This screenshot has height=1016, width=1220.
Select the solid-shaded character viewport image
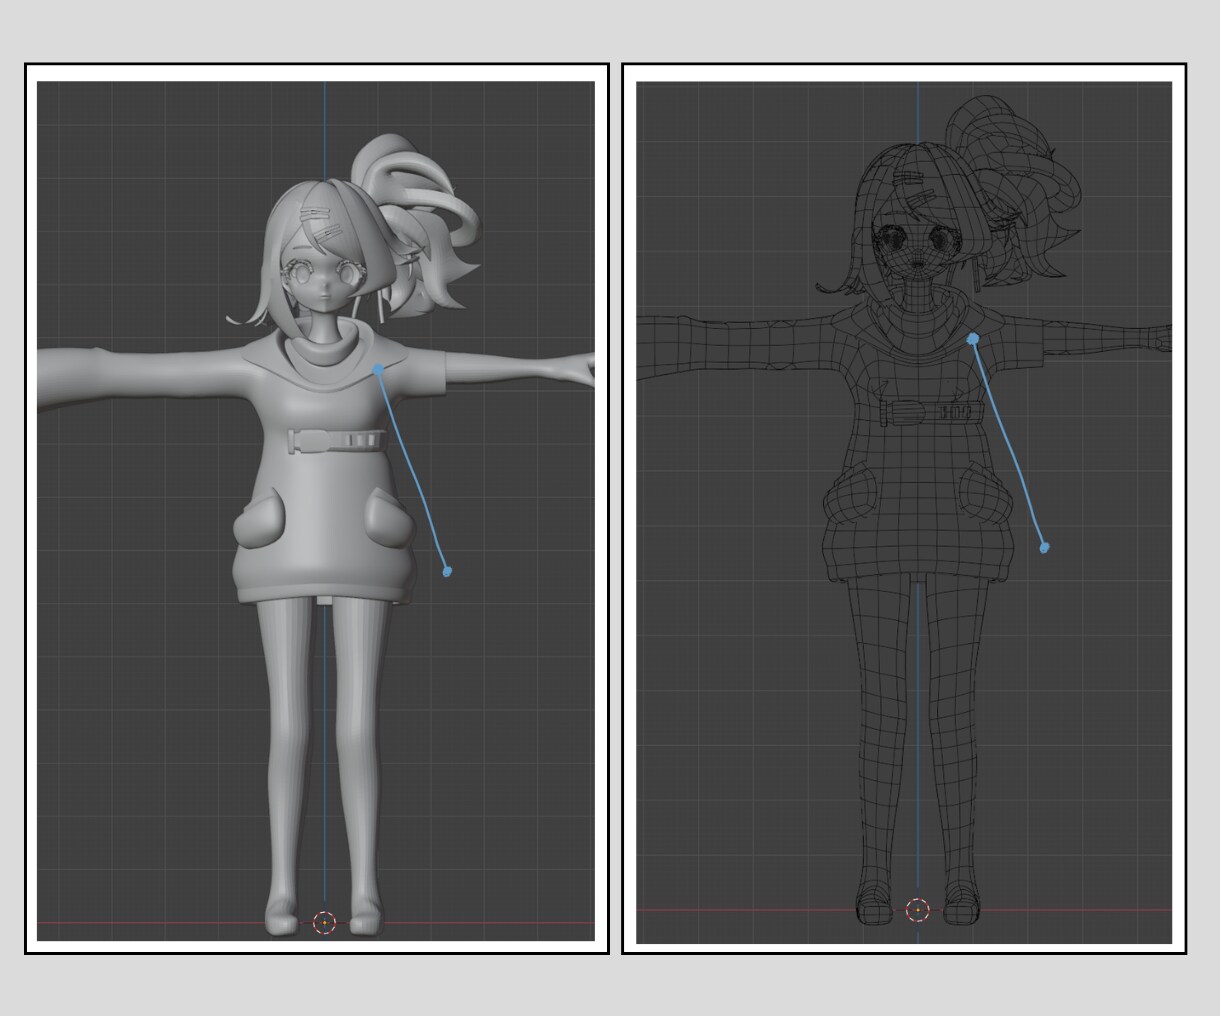coord(316,511)
